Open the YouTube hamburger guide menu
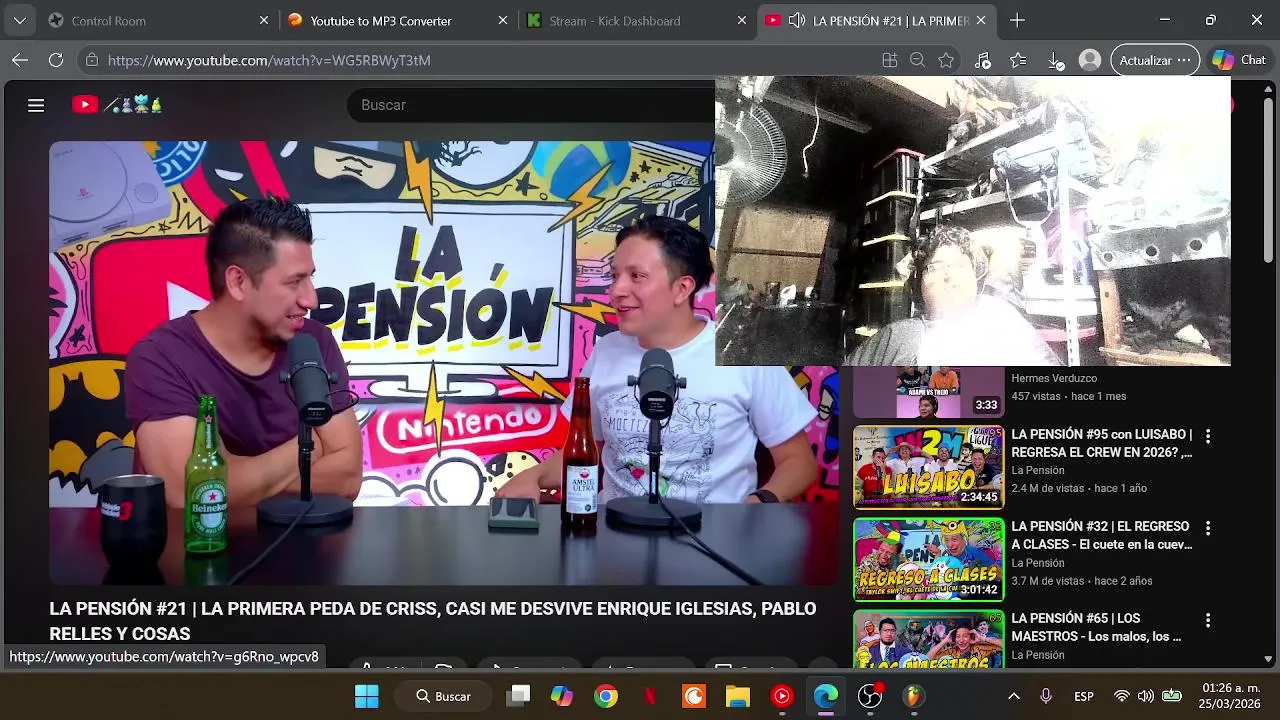 (36, 105)
